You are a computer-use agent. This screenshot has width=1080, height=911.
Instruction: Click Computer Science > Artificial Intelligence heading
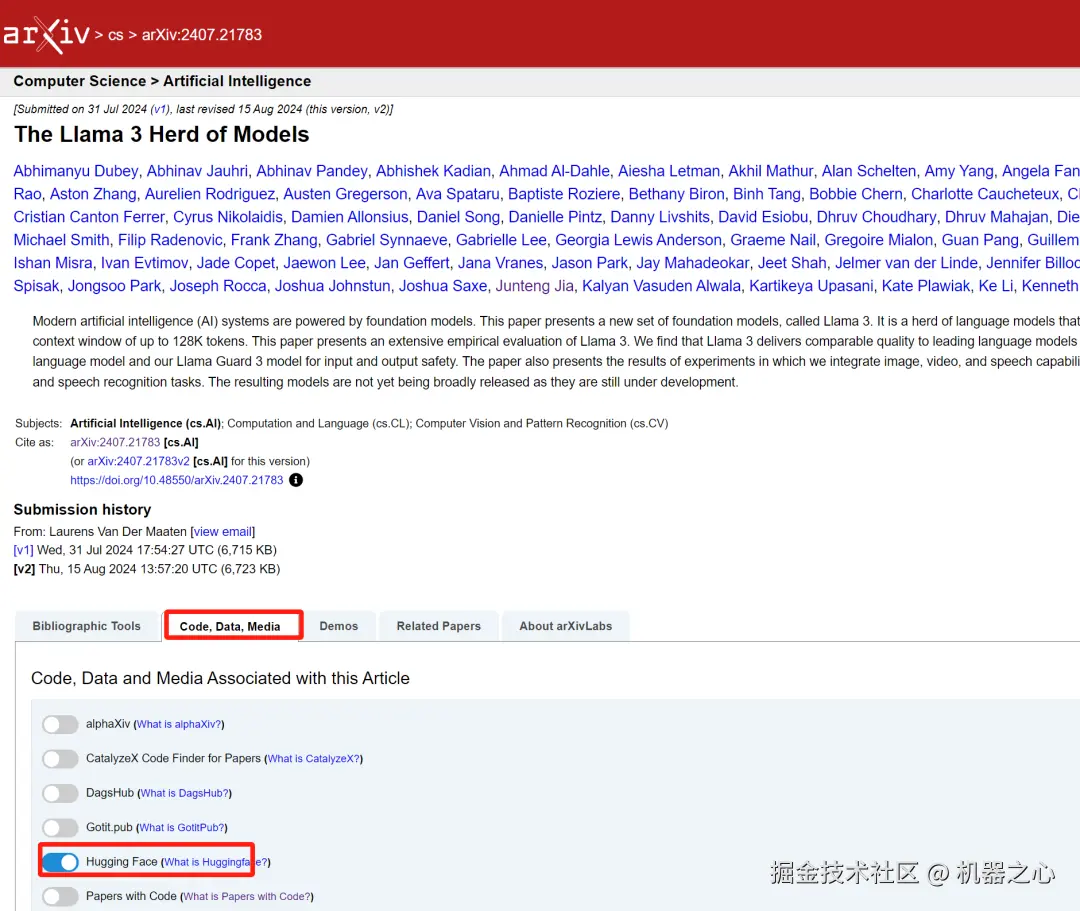tap(163, 81)
